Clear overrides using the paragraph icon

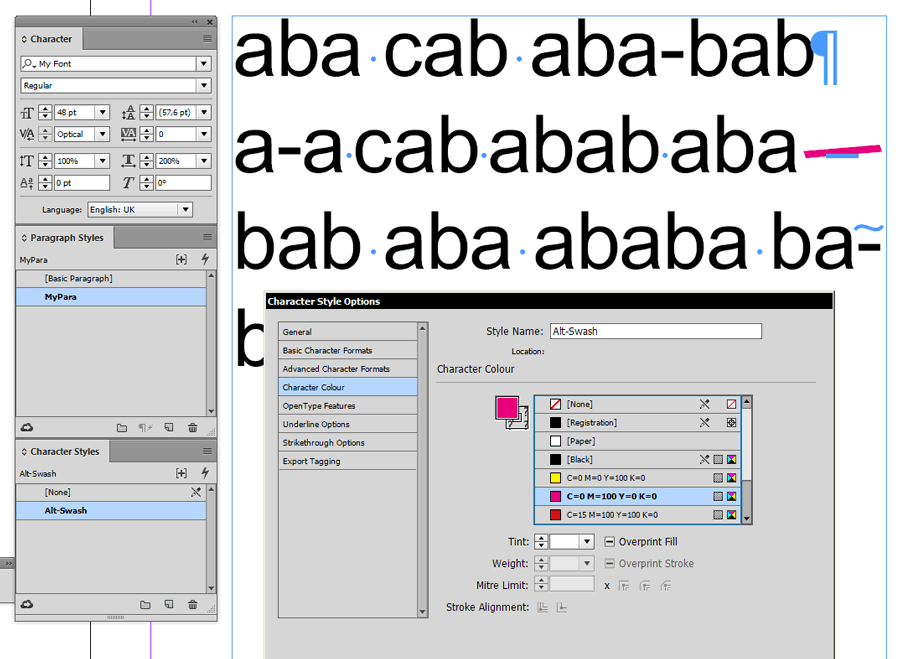point(143,427)
